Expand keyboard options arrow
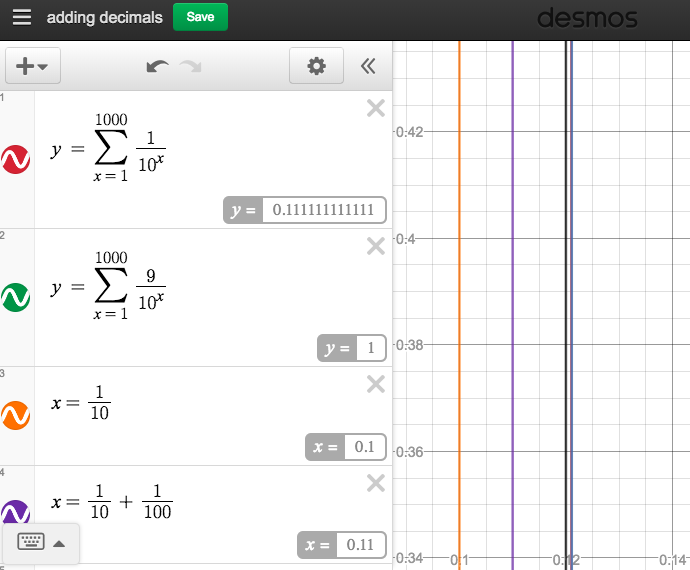690x570 pixels. (x=59, y=544)
